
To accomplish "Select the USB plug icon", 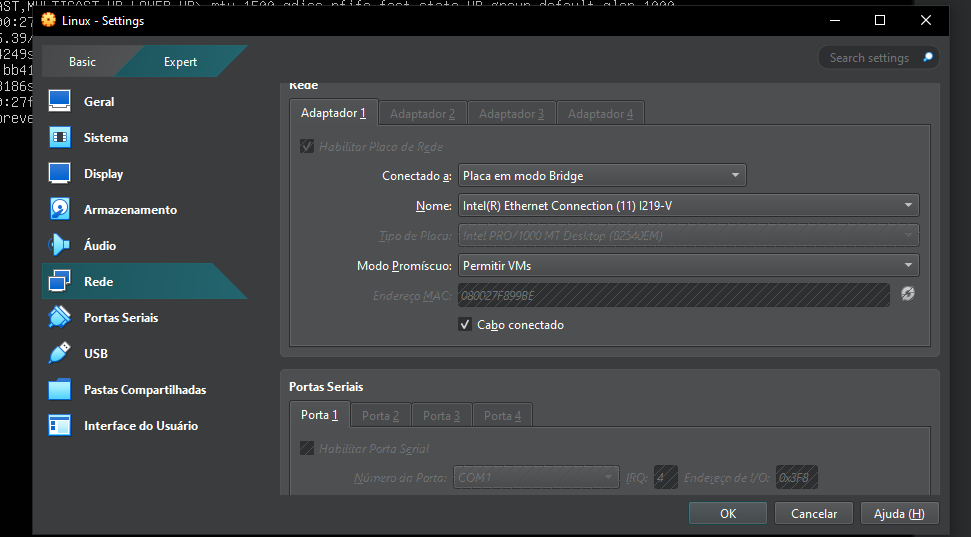I will 59,353.
